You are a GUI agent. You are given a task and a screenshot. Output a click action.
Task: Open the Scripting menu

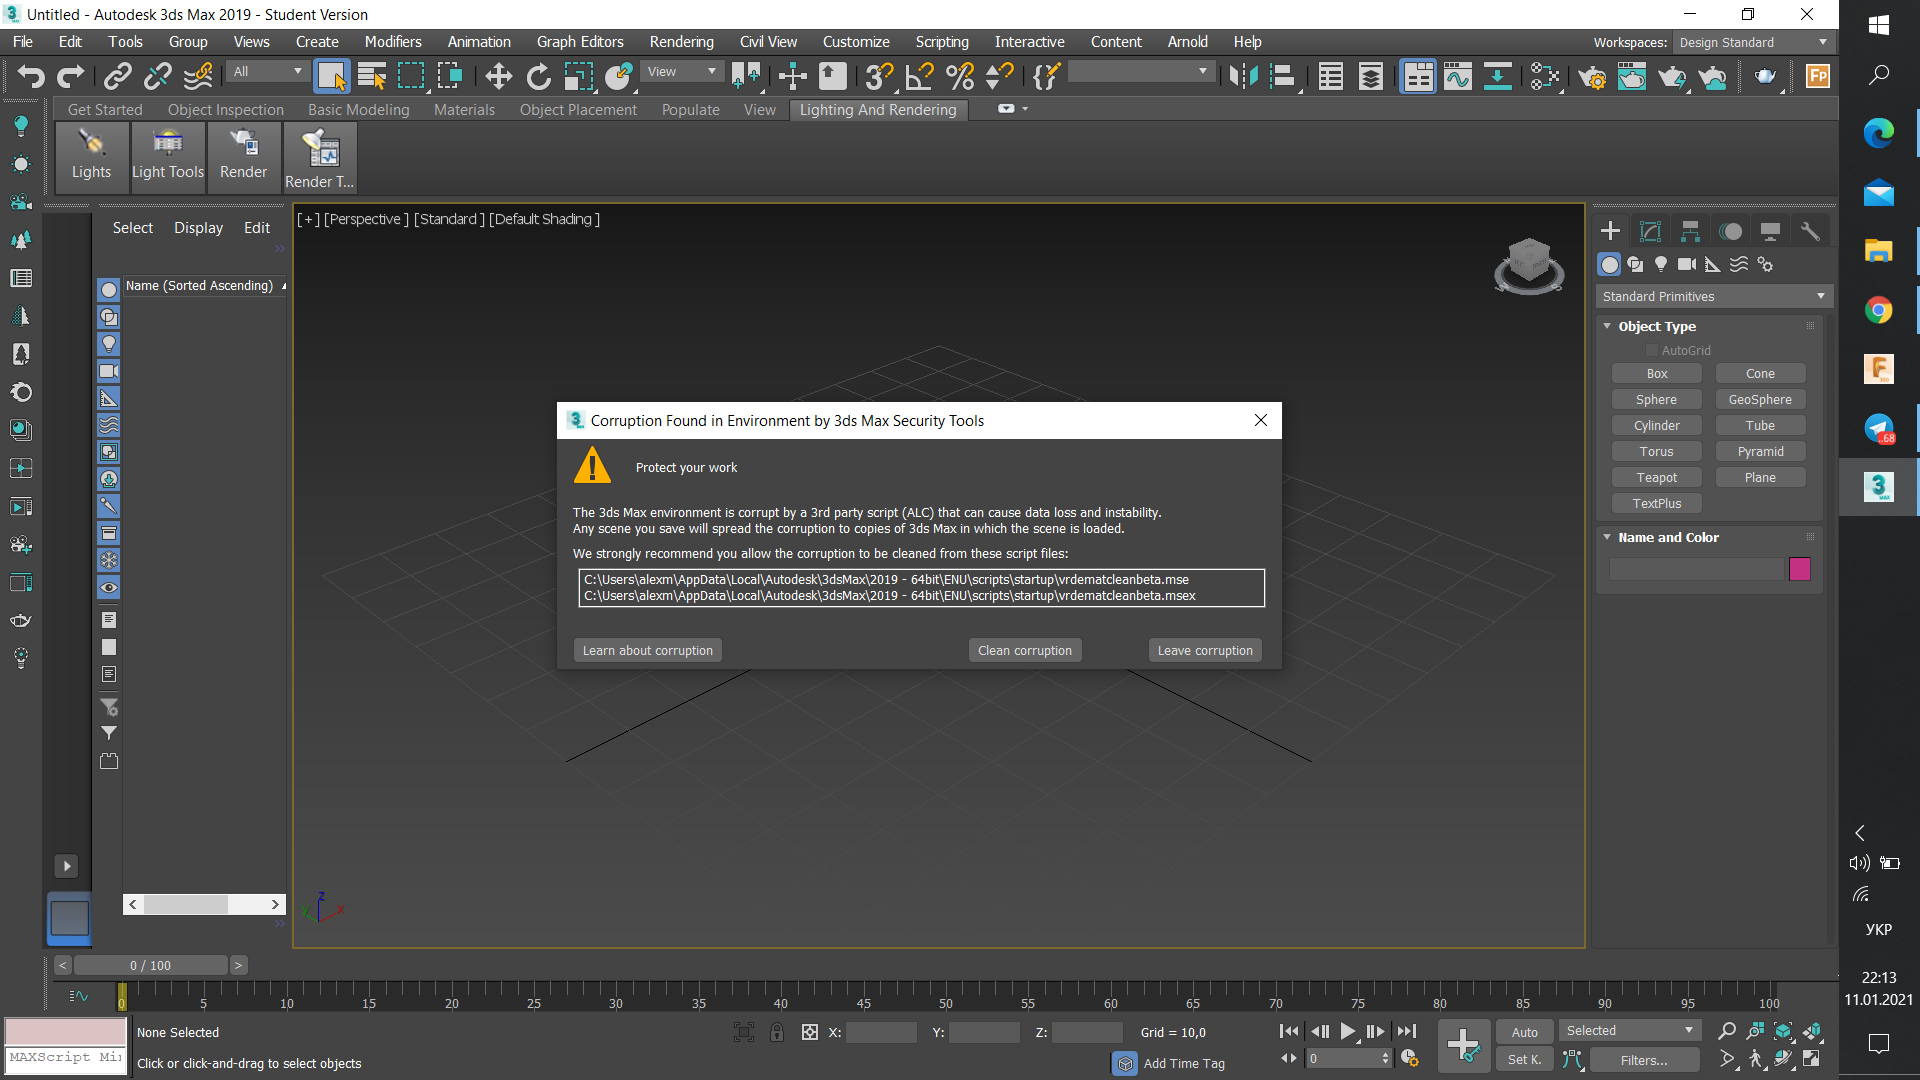(942, 42)
